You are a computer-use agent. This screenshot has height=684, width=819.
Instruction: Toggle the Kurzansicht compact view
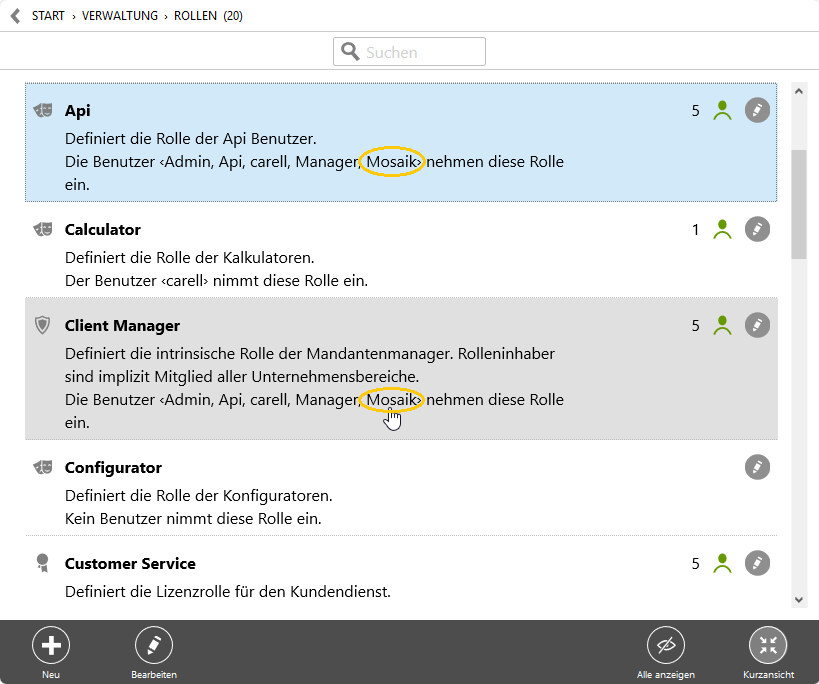click(768, 646)
